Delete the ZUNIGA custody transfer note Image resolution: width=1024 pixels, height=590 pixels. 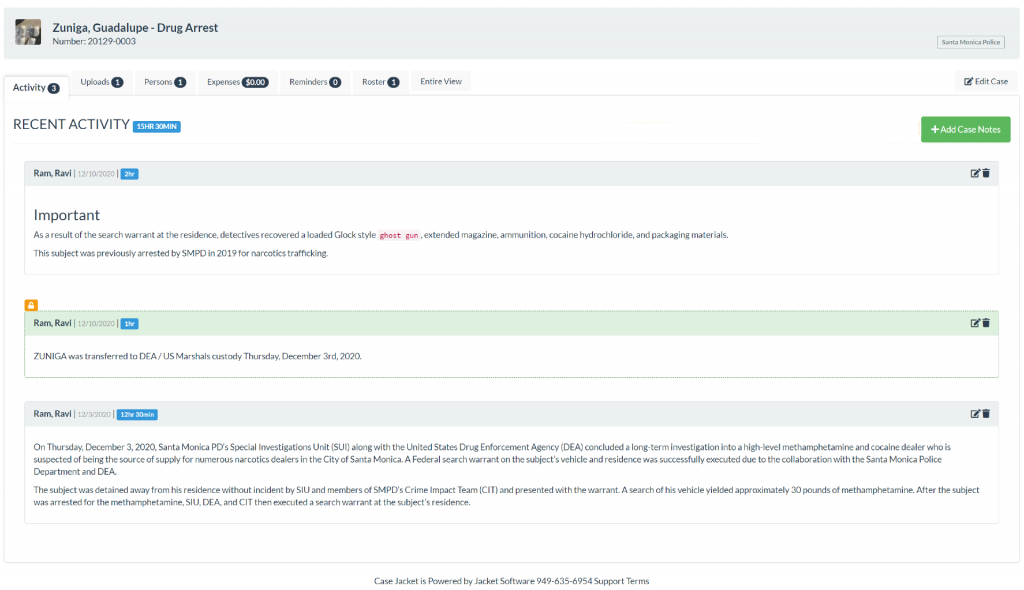tap(986, 323)
